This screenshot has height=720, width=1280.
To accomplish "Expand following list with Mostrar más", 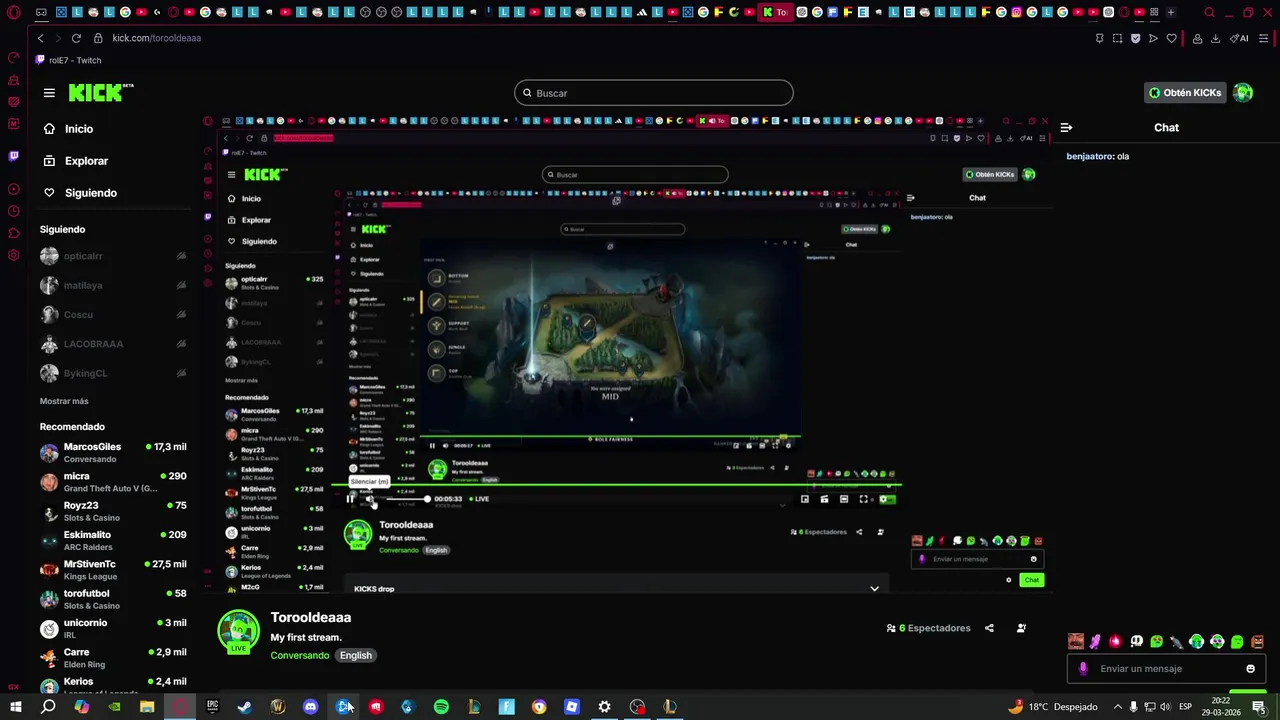I will pos(64,401).
